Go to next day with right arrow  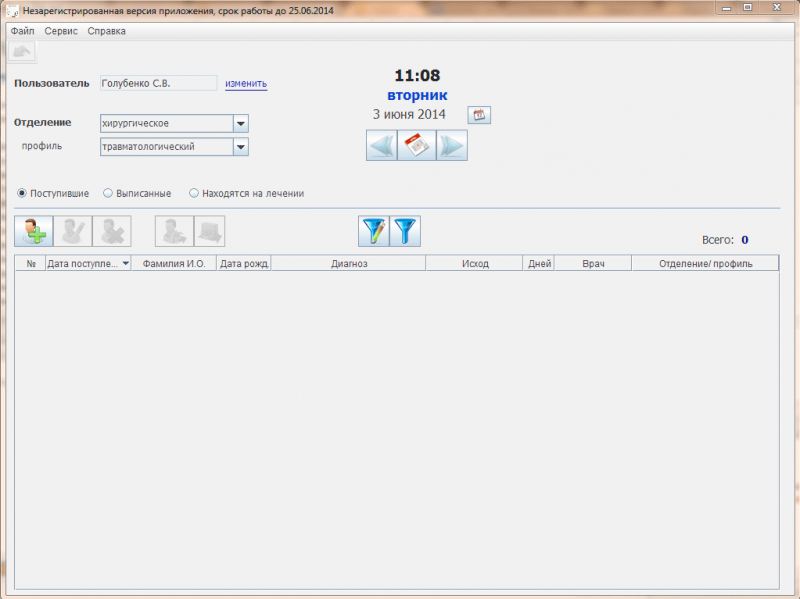point(452,146)
